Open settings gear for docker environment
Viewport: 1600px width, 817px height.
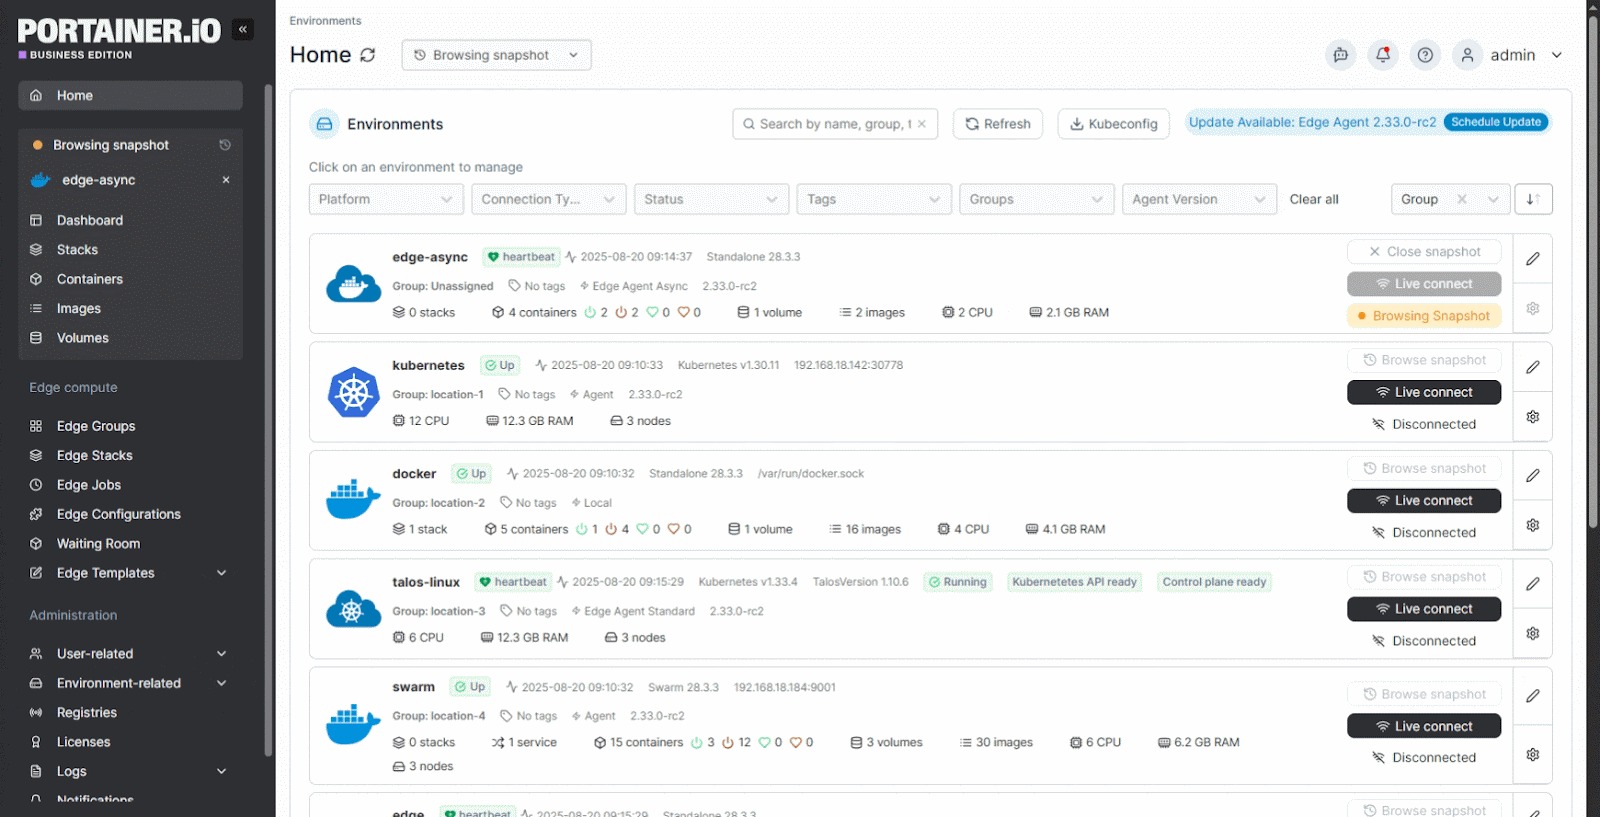[1533, 525]
